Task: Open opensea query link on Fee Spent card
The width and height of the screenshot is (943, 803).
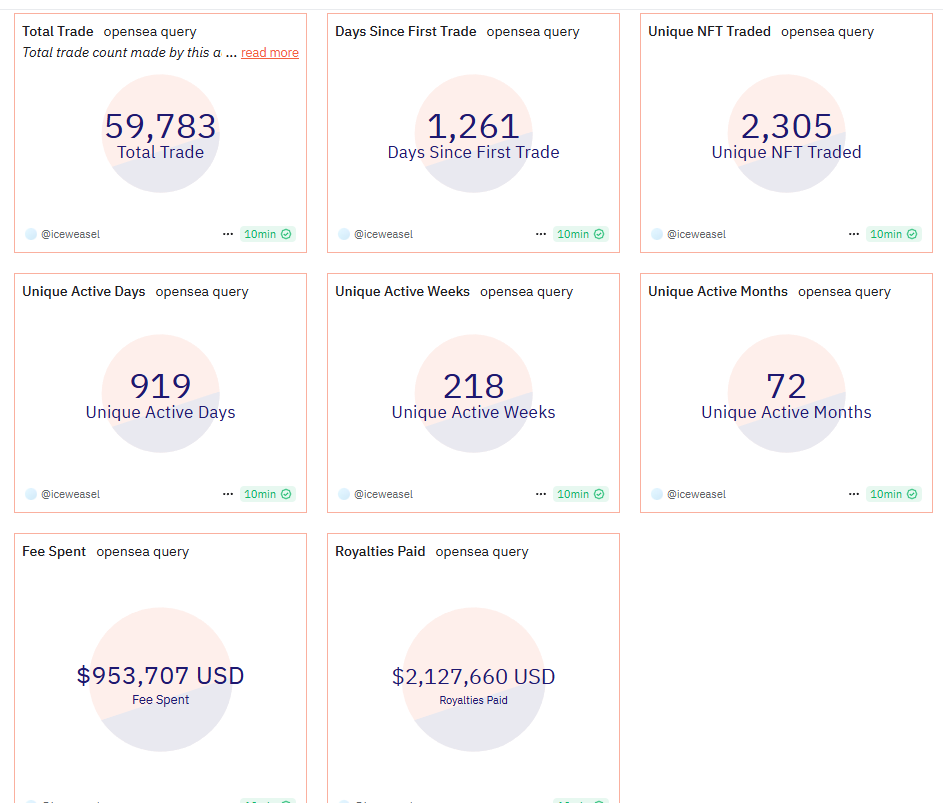Action: pyautogui.click(x=143, y=552)
